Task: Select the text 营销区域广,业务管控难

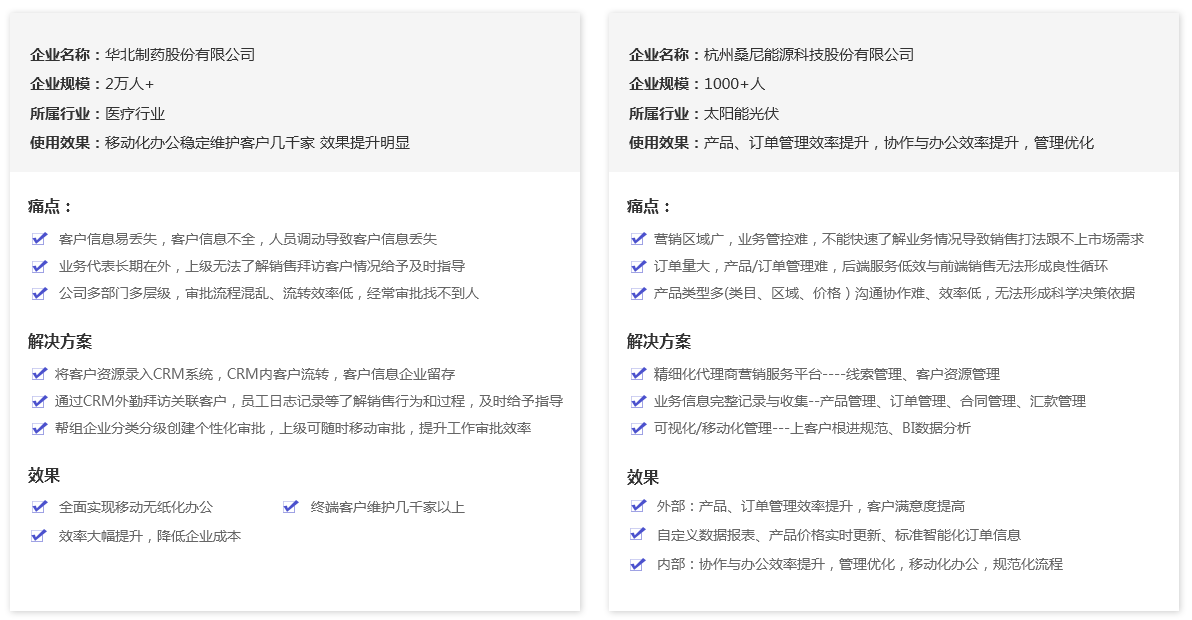Action: (731, 239)
